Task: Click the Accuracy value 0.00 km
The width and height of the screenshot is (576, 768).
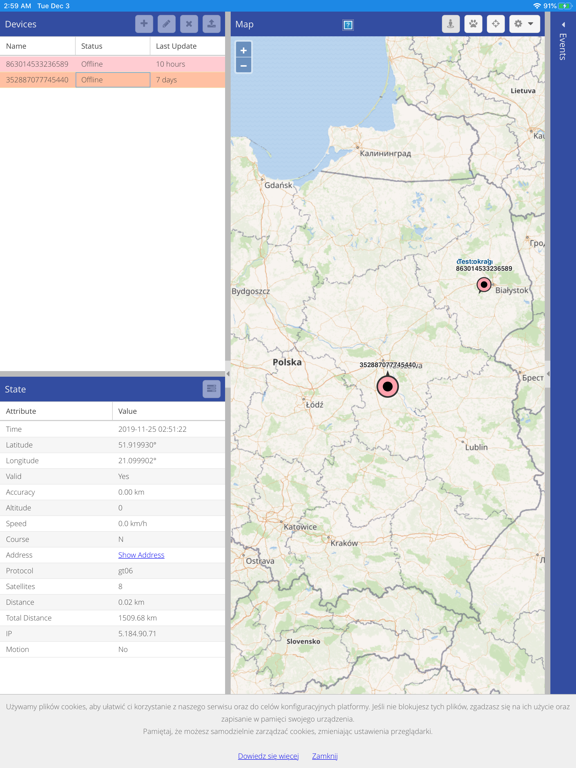Action: (131, 492)
